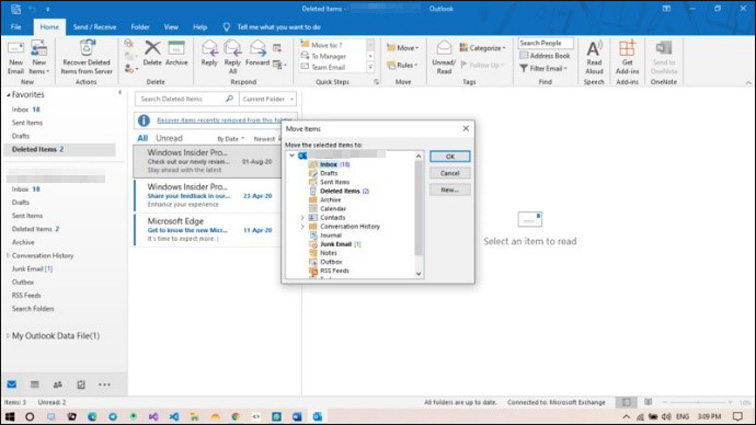Click Tell me what you want to do
The image size is (756, 425).
pos(279,27)
